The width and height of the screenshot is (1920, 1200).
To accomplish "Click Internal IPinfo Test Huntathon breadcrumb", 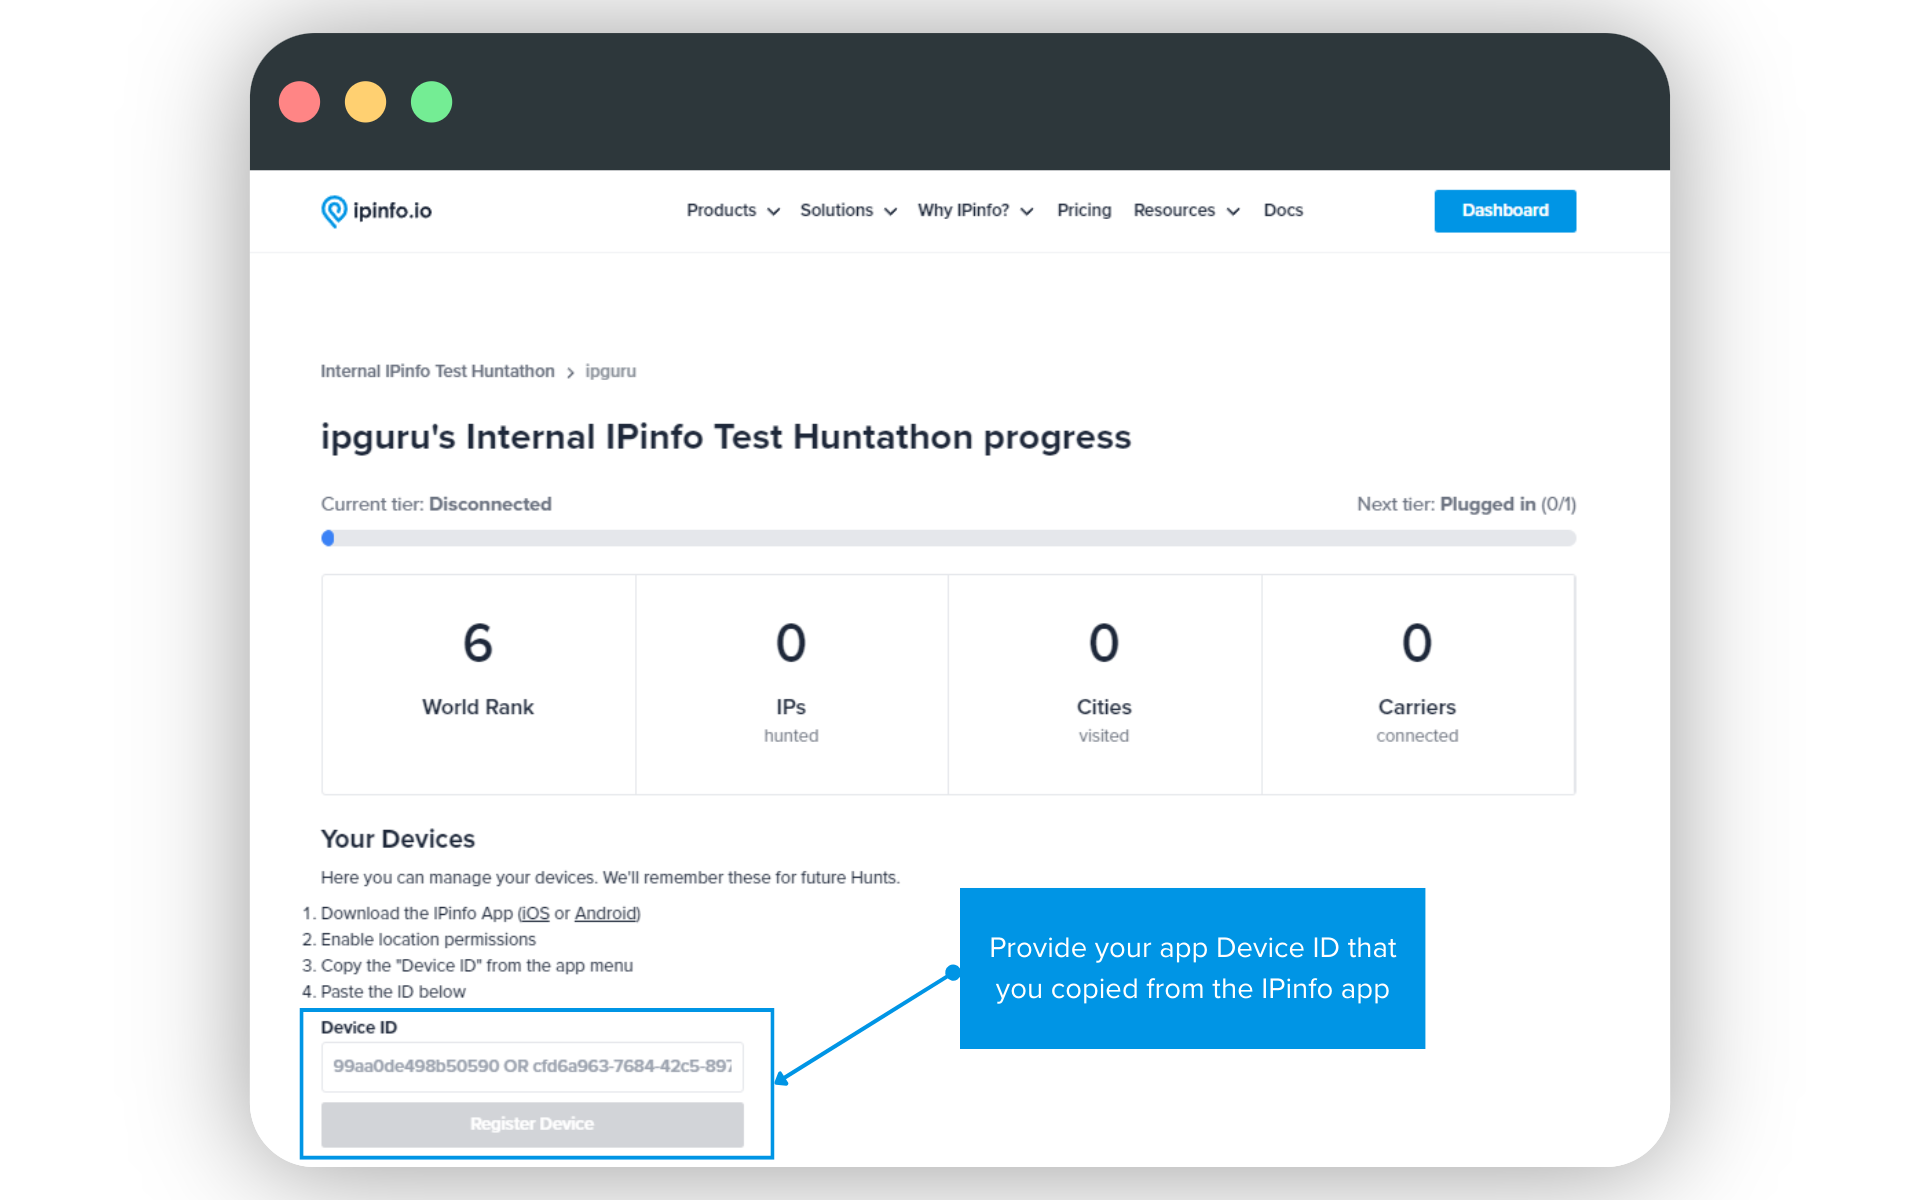I will (437, 371).
